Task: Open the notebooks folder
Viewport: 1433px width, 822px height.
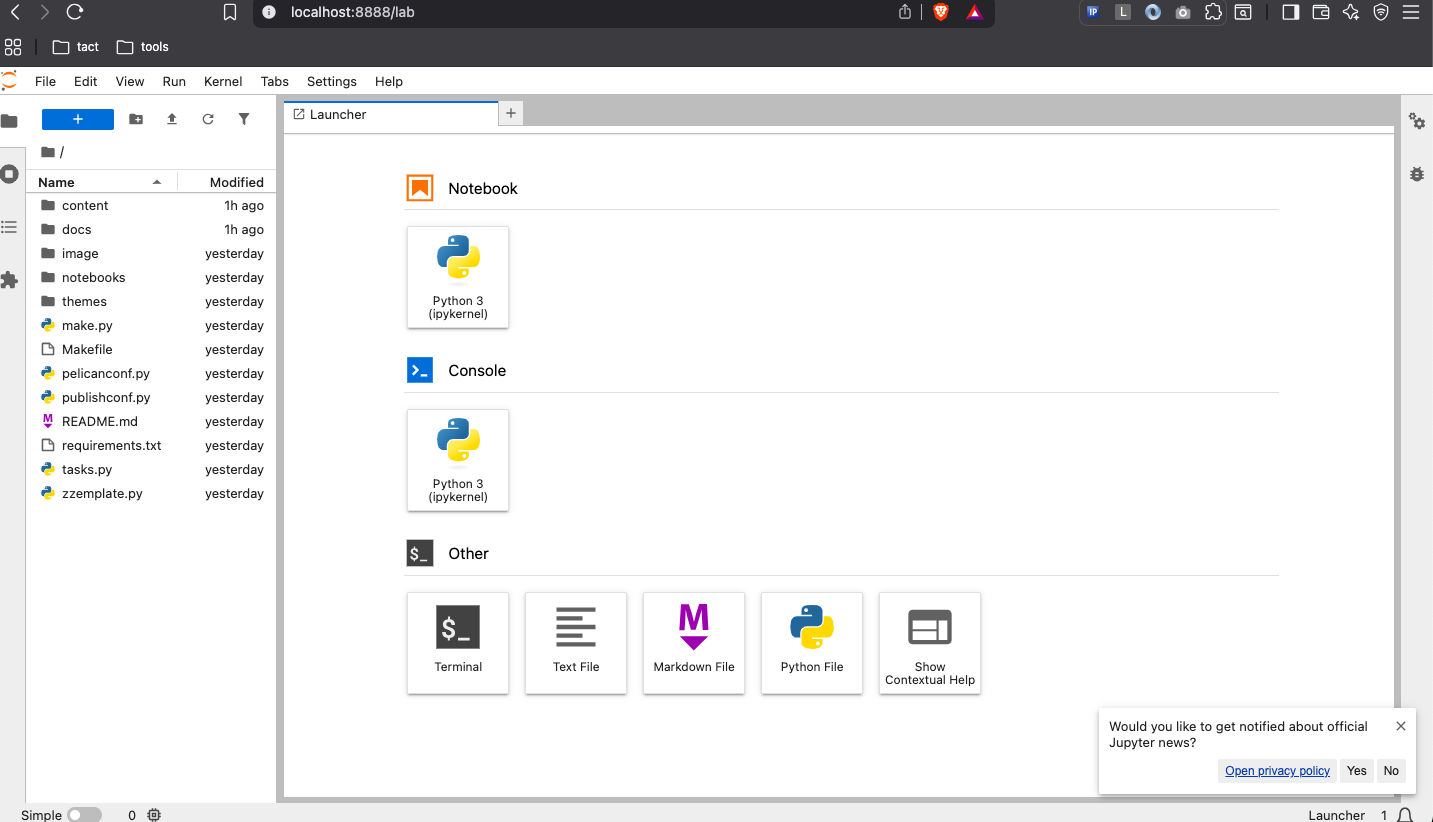Action: [93, 278]
